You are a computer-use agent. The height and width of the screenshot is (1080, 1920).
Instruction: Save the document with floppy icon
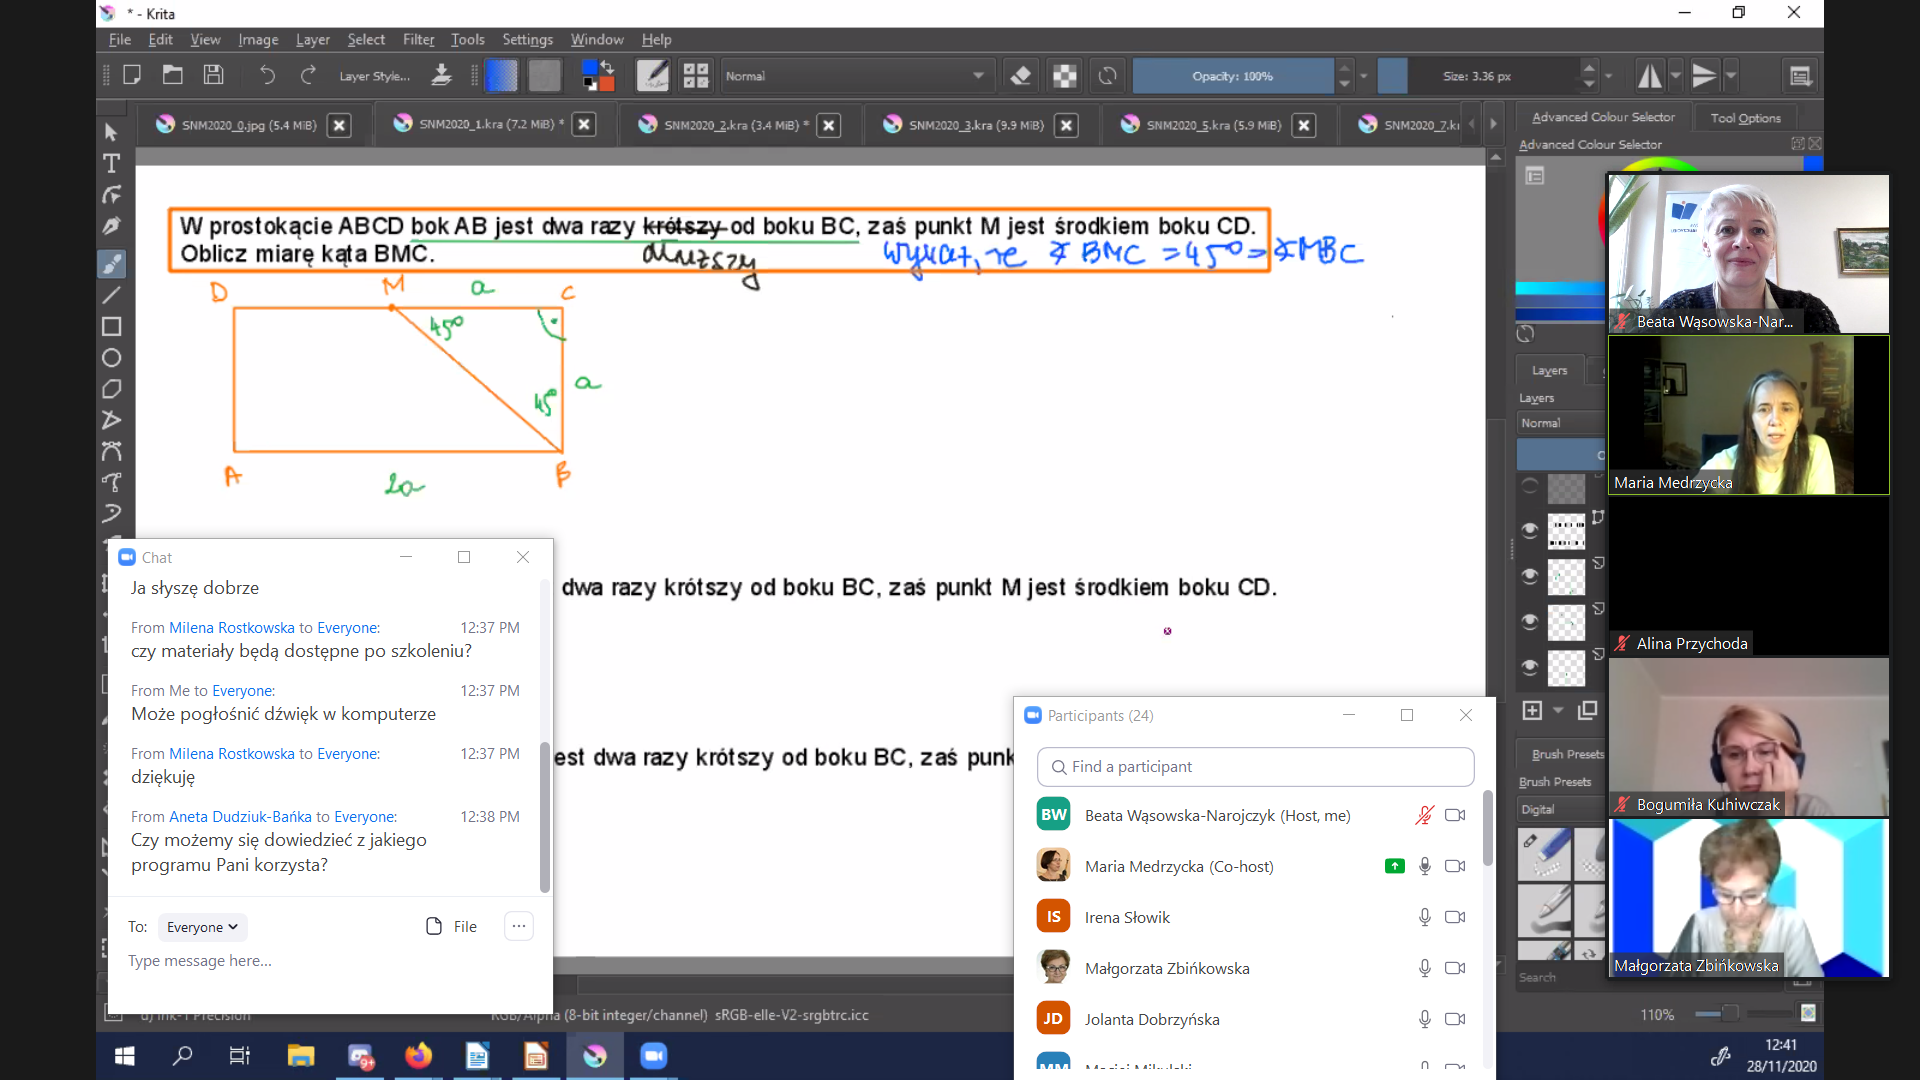point(213,75)
